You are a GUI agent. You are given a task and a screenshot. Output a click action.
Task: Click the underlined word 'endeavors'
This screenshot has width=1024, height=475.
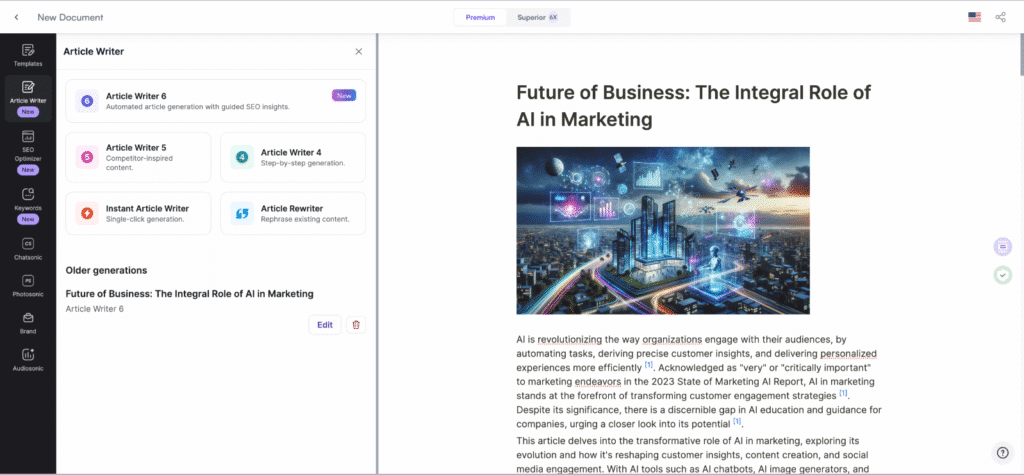[x=597, y=381]
